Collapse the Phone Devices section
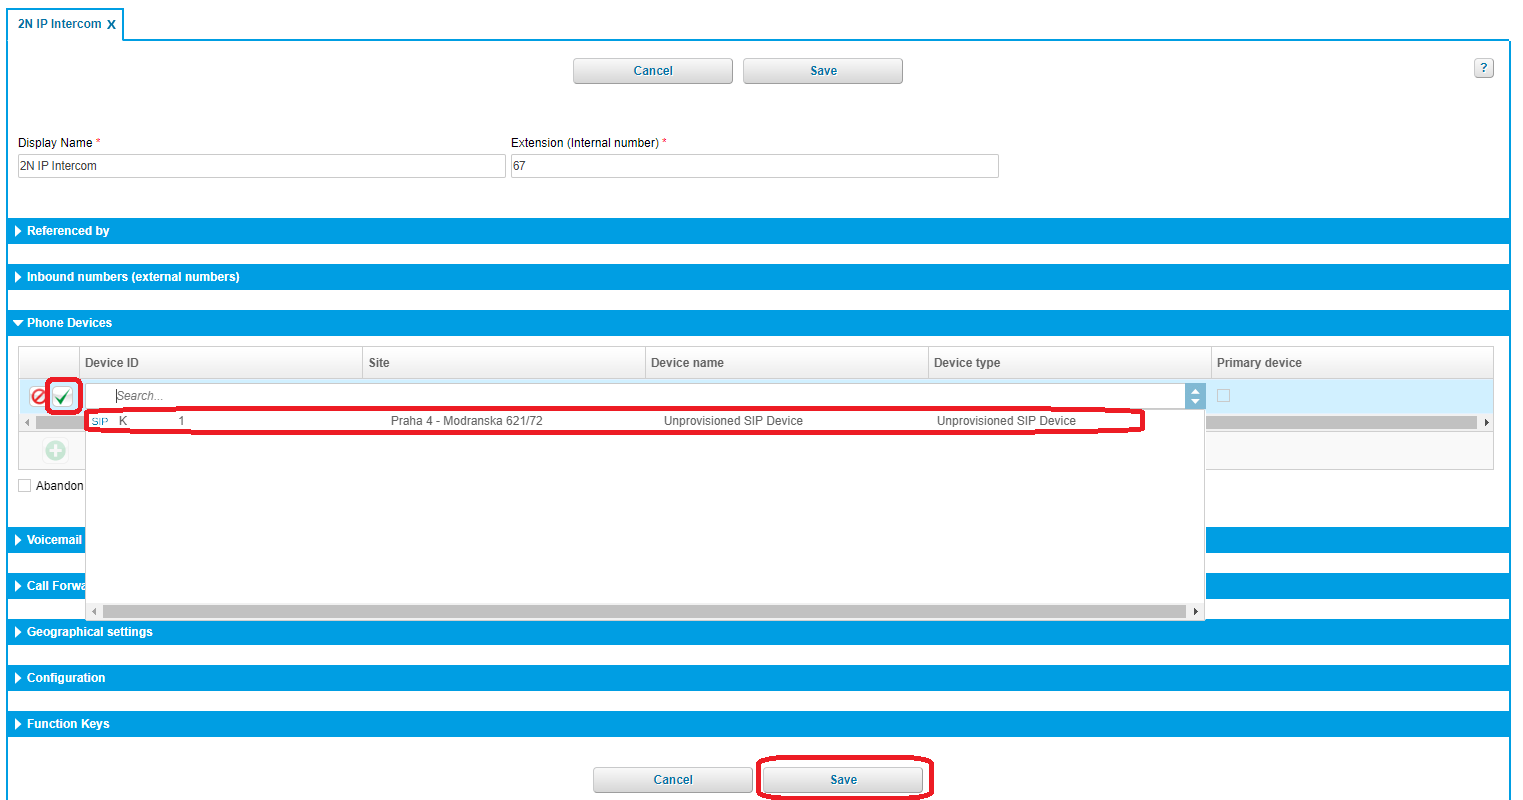The image size is (1523, 800). point(69,323)
